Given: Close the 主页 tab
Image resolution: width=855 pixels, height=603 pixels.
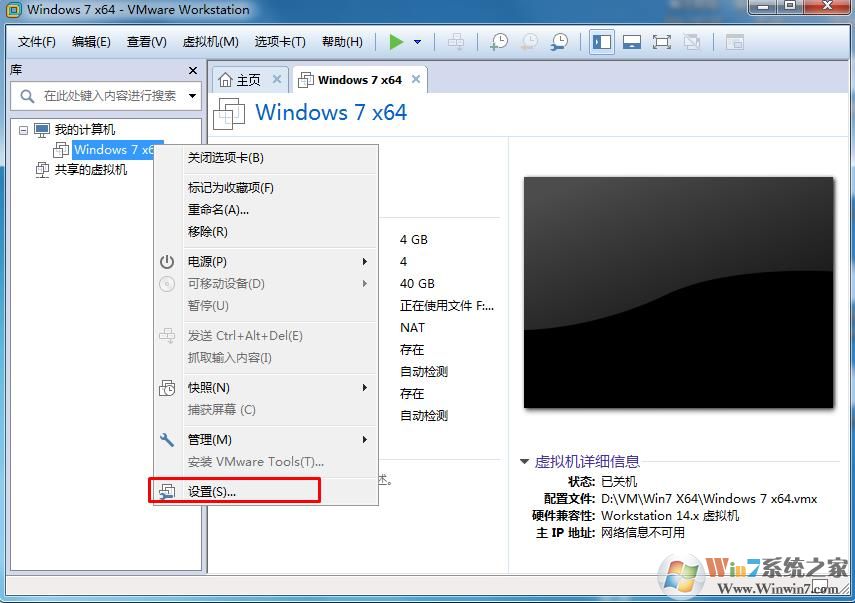Looking at the screenshot, I should [277, 79].
